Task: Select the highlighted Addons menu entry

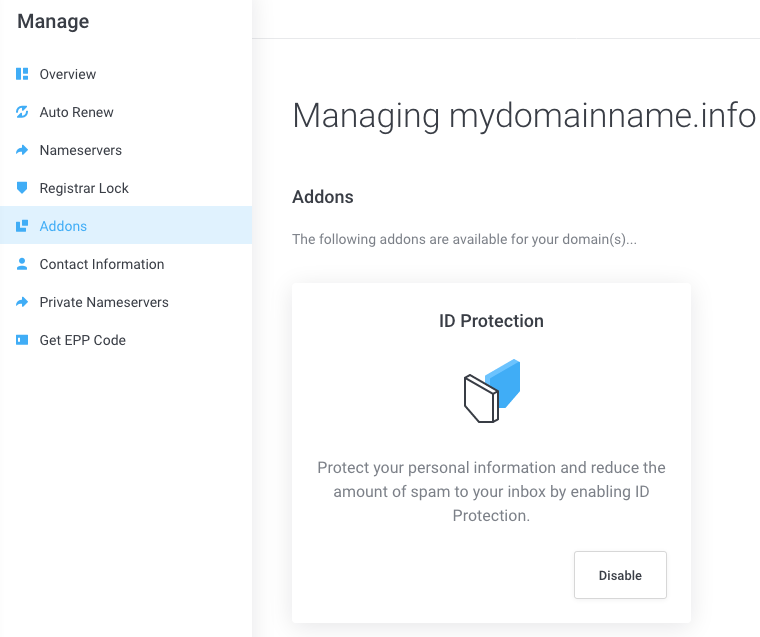Action: (x=63, y=226)
